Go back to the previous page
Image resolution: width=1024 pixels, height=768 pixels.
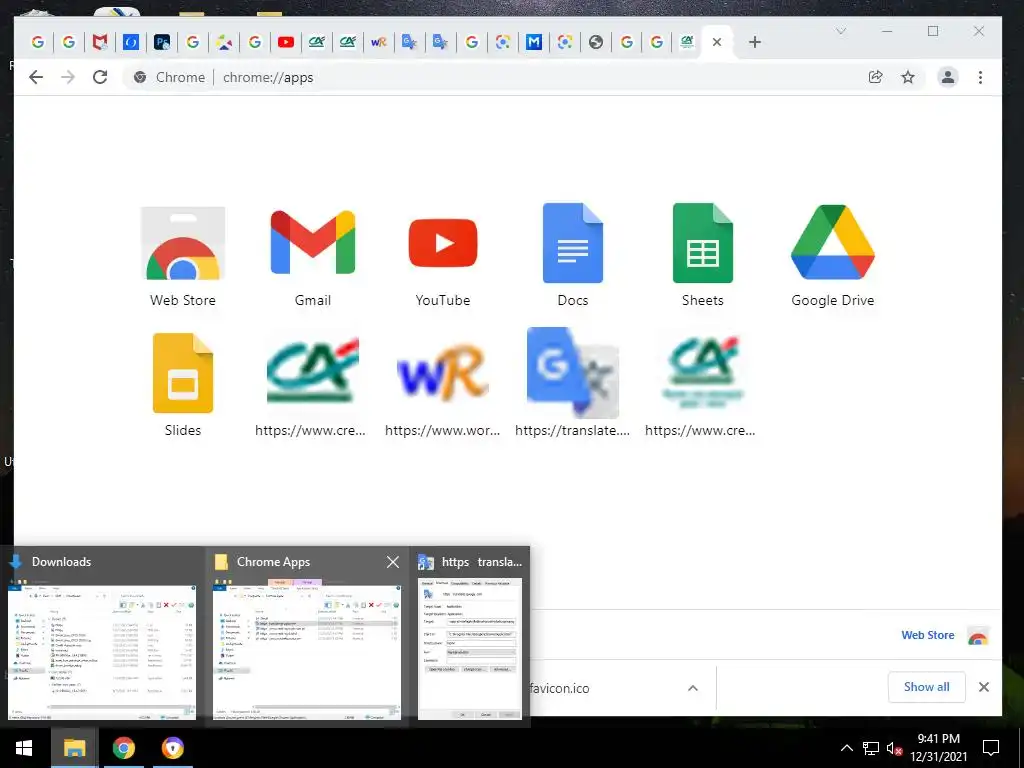click(36, 77)
